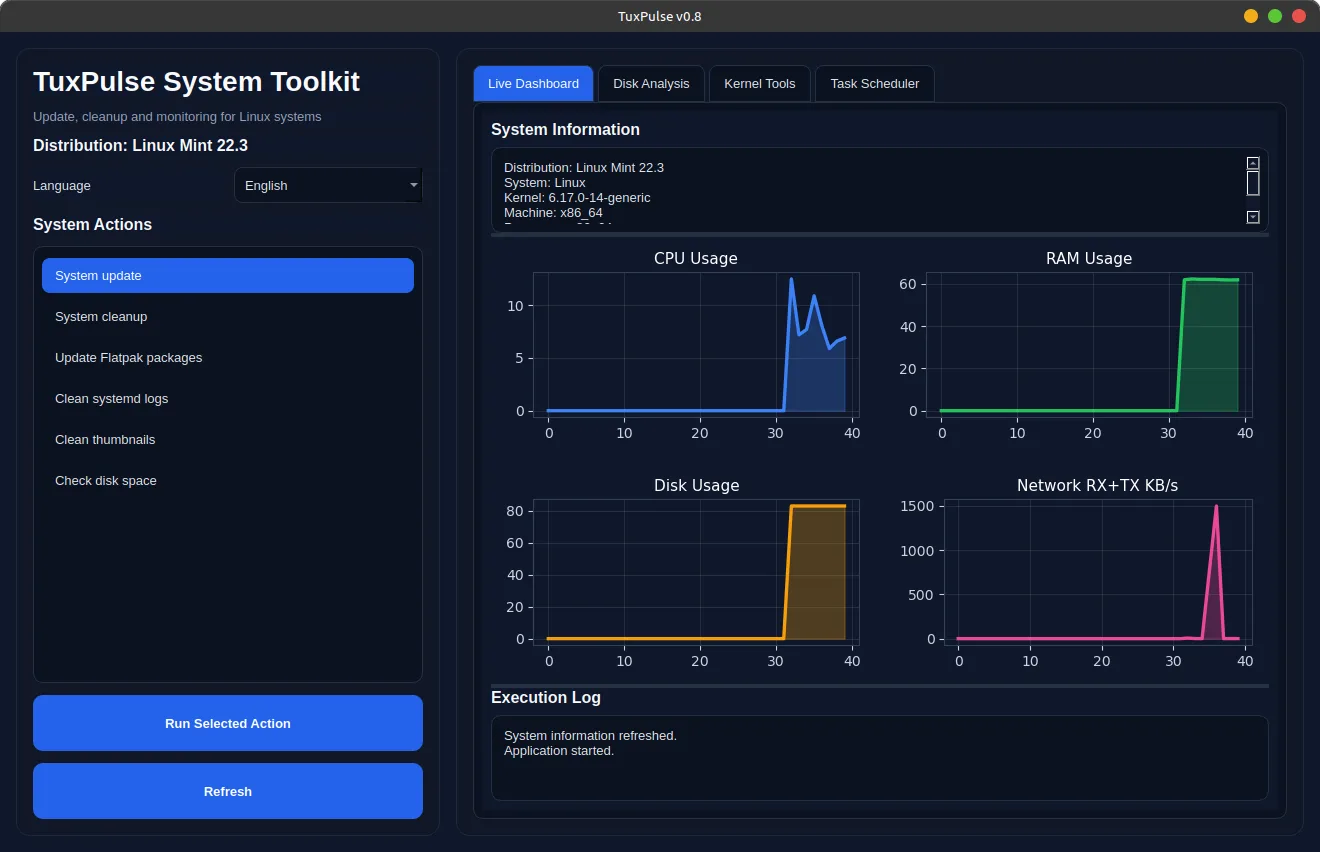
Task: Click the Language dropdown arrow
Action: click(412, 185)
